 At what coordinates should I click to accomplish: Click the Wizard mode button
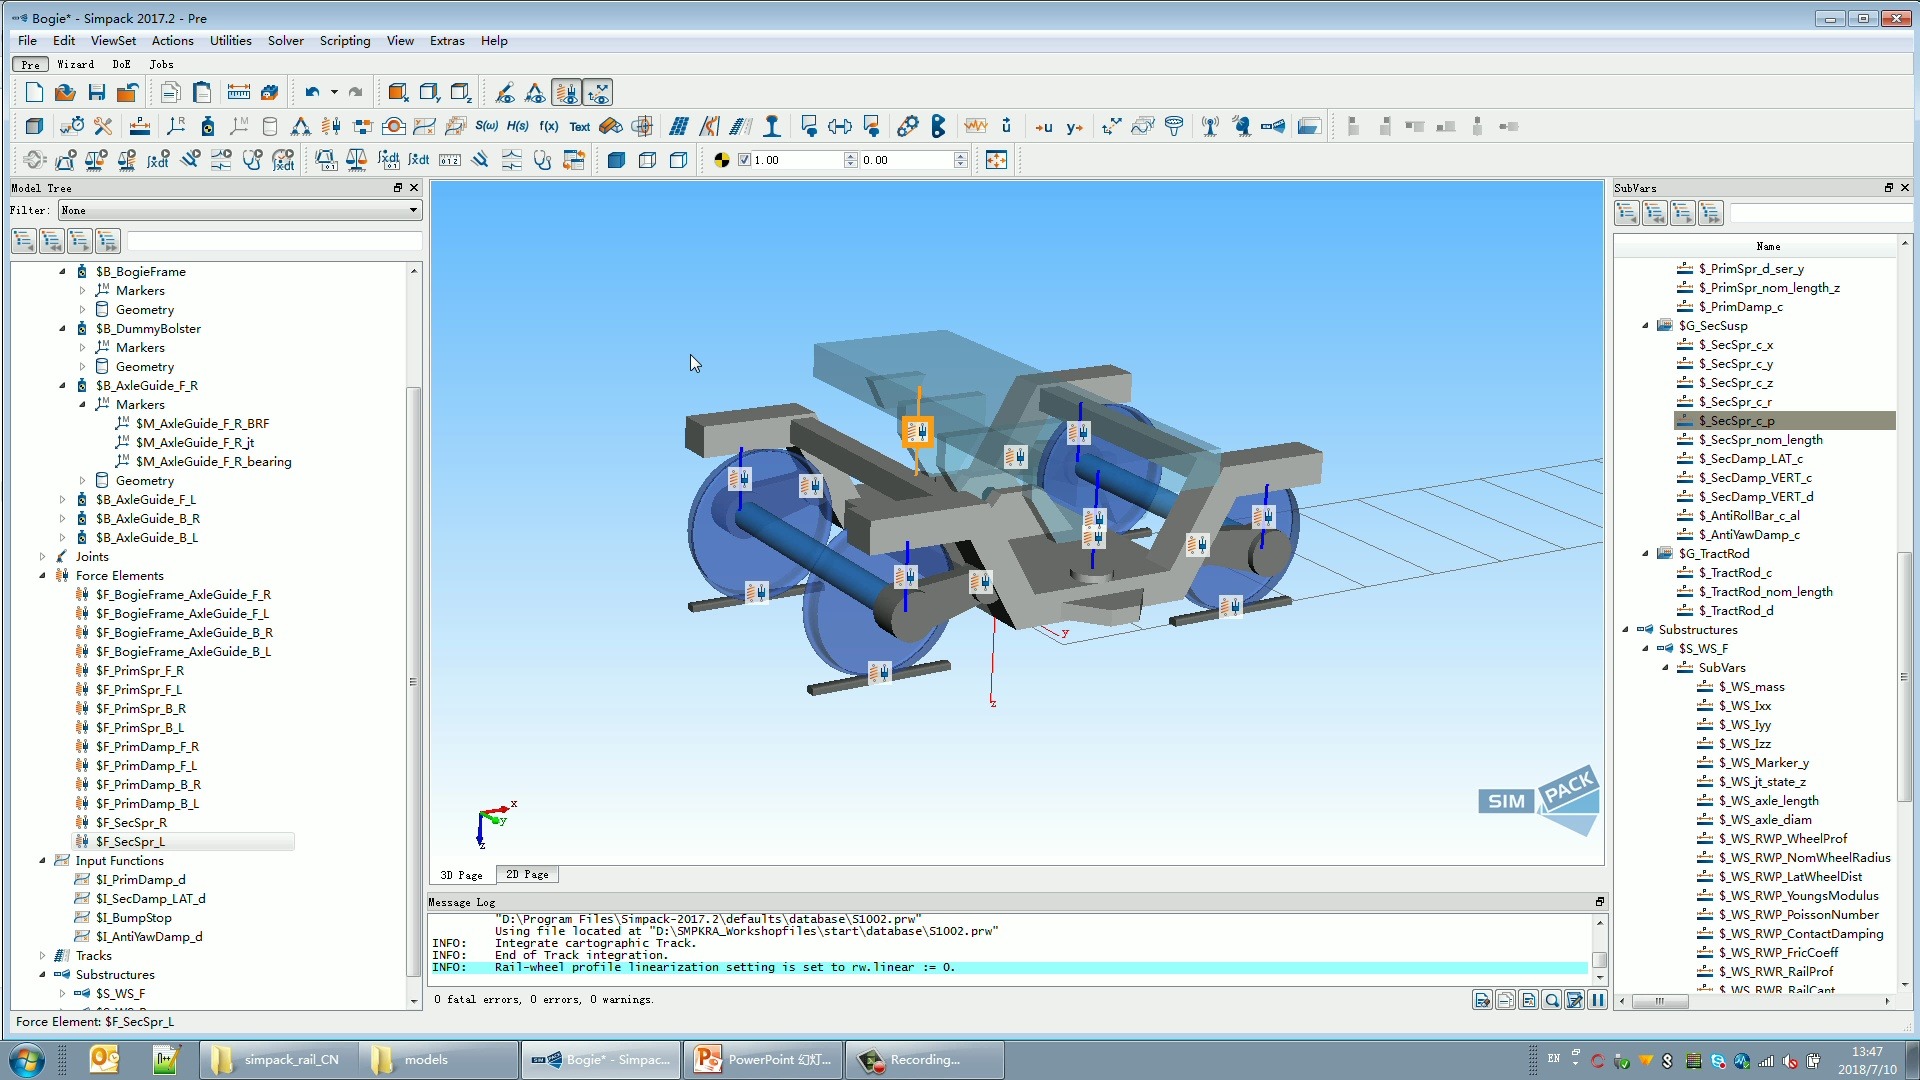click(x=75, y=64)
